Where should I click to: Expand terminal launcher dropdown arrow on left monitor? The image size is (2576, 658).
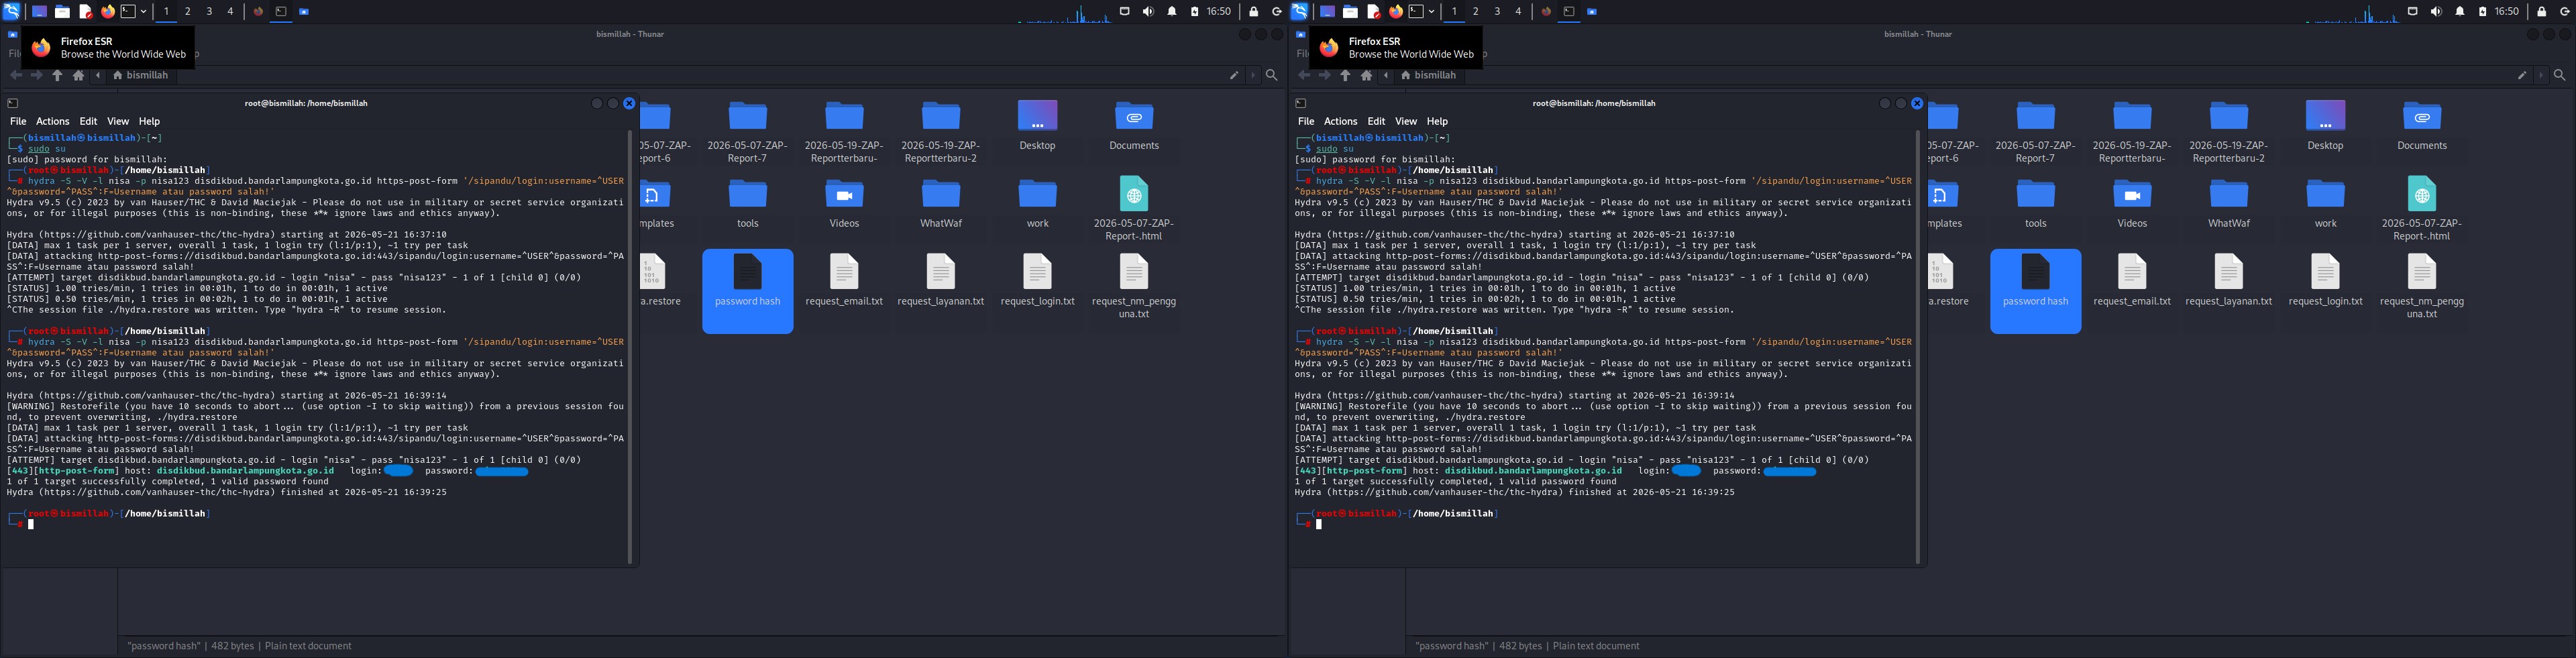coord(144,12)
